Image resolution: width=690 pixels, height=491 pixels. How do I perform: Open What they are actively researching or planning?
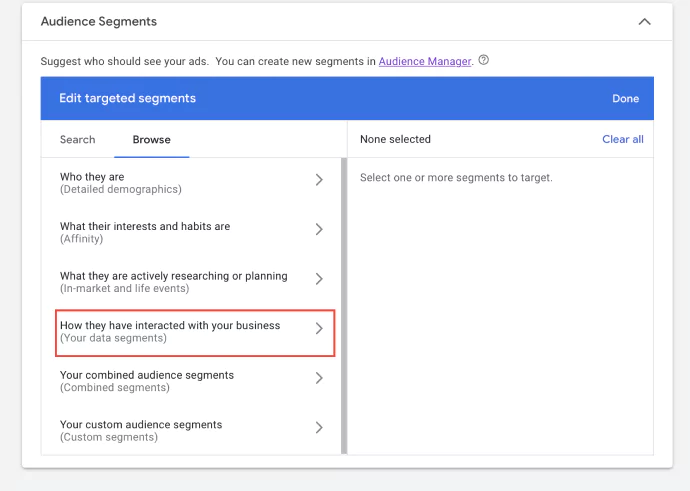(191, 282)
